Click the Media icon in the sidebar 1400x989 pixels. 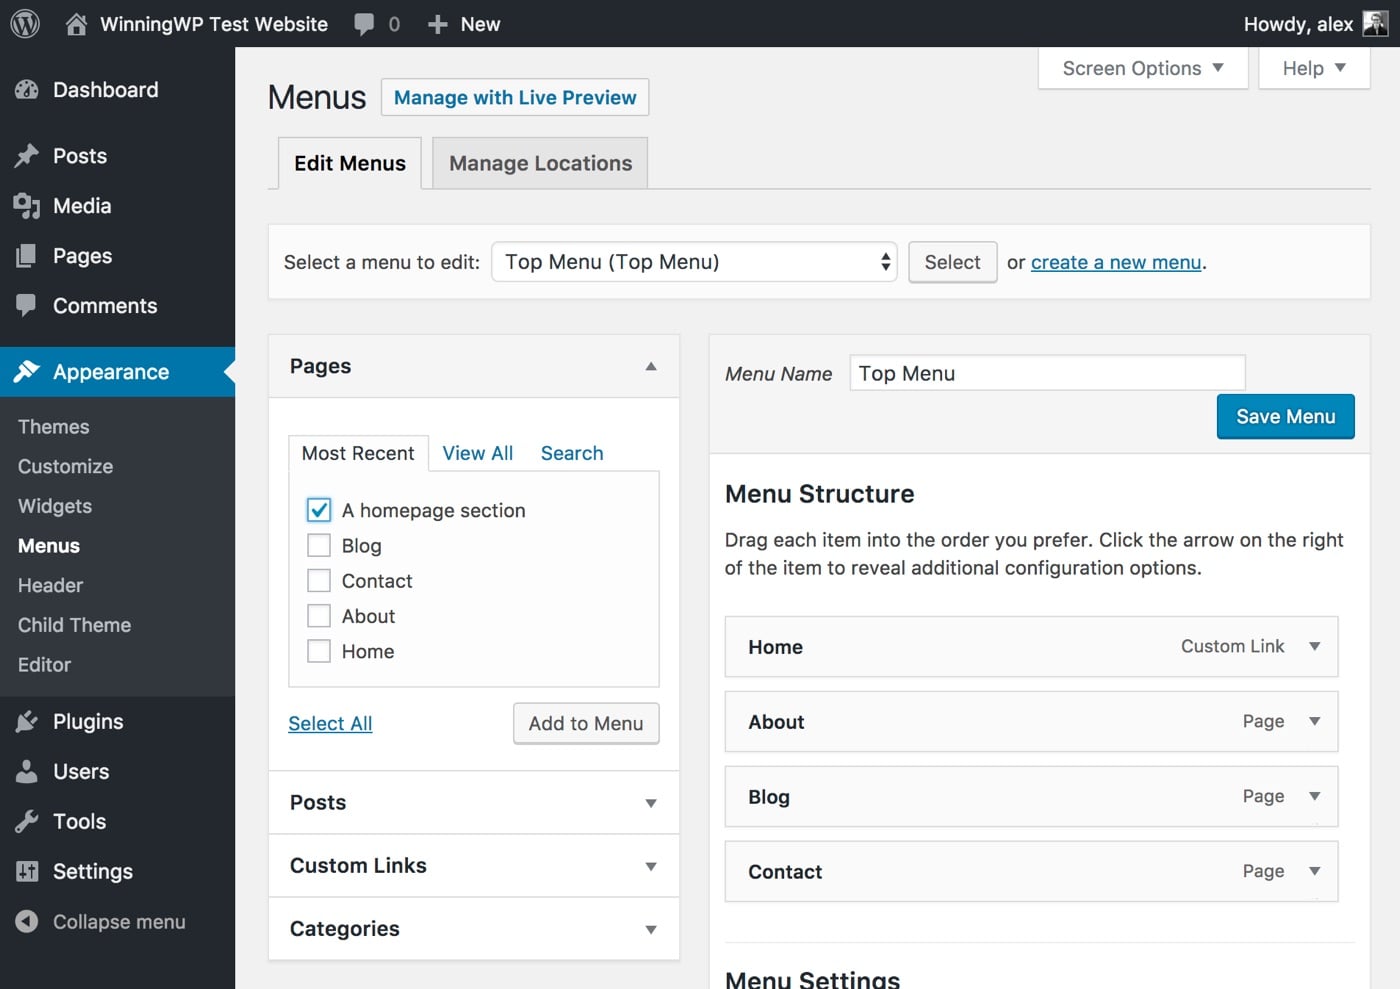click(x=27, y=206)
